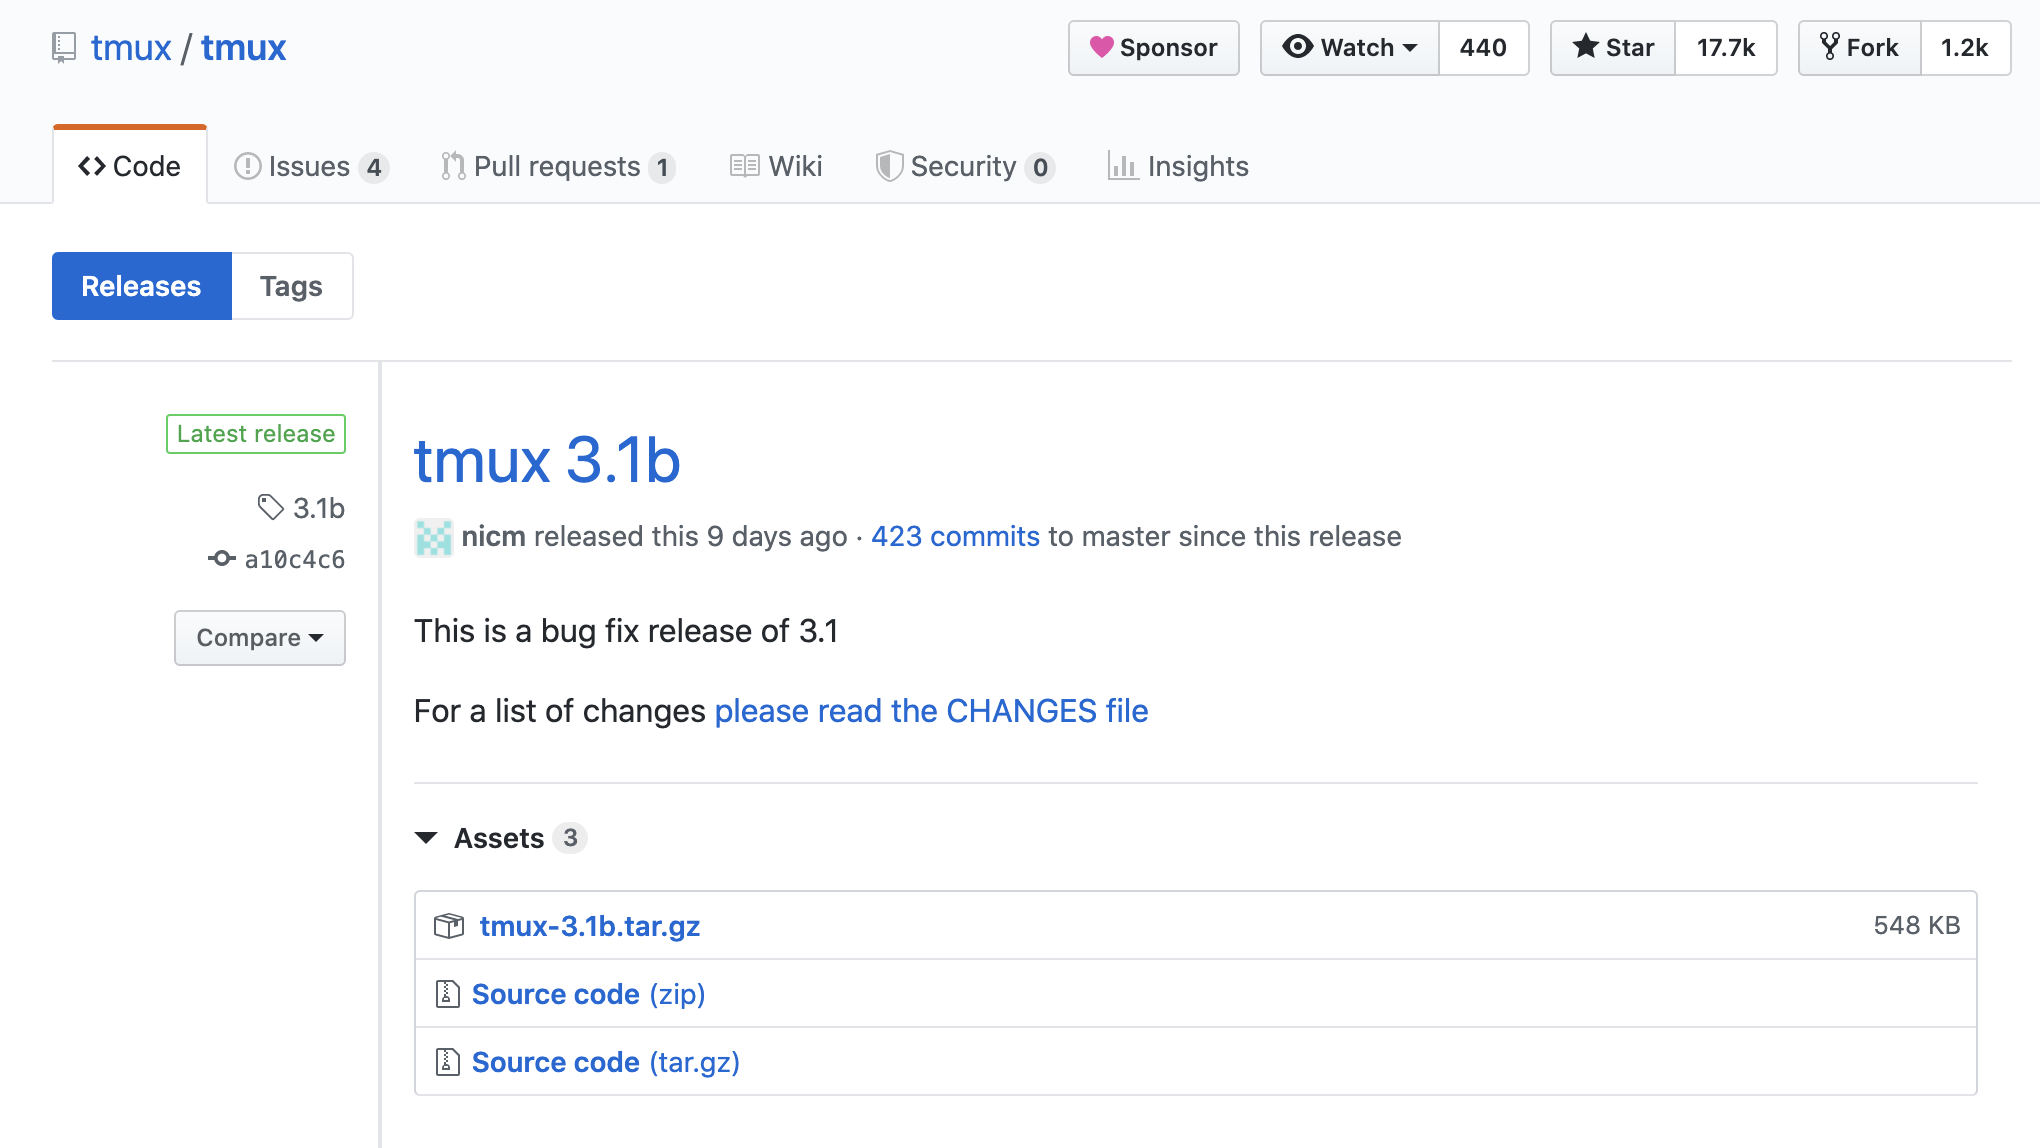
Task: Click the 1.2k fork count
Action: pos(1964,47)
